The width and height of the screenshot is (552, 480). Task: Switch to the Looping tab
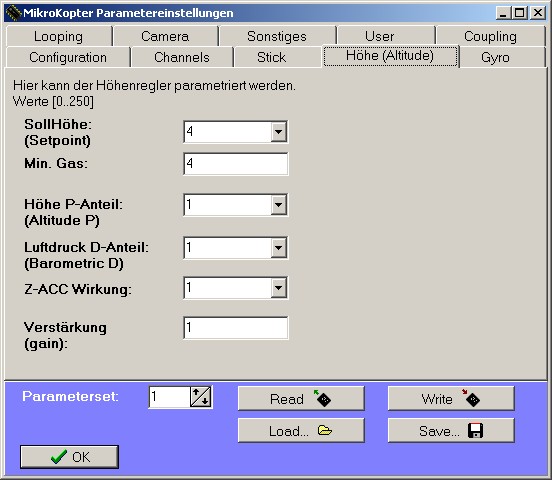click(x=58, y=36)
